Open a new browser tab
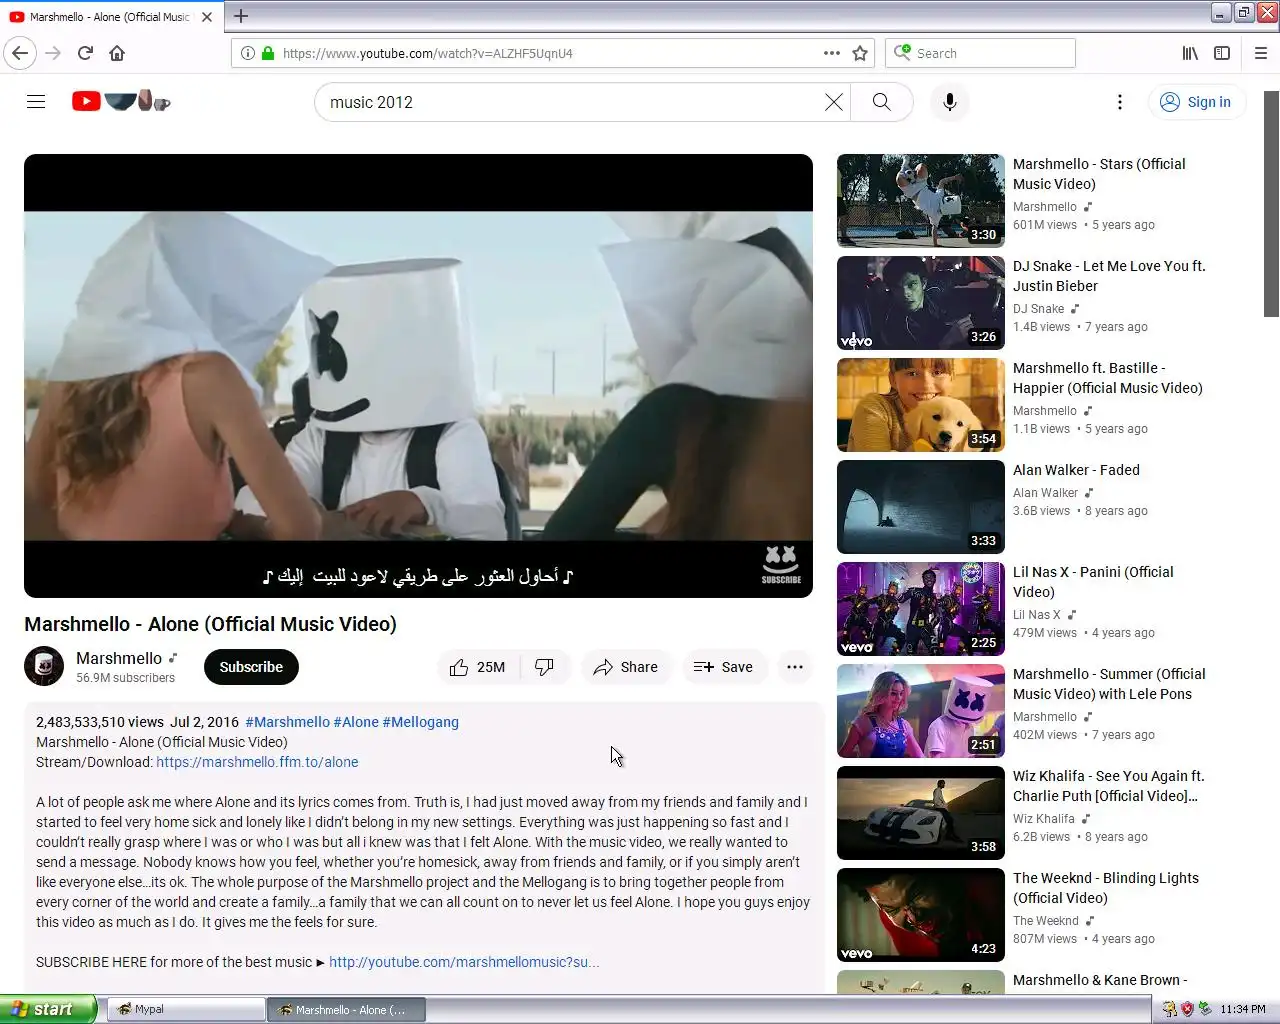 pos(241,16)
